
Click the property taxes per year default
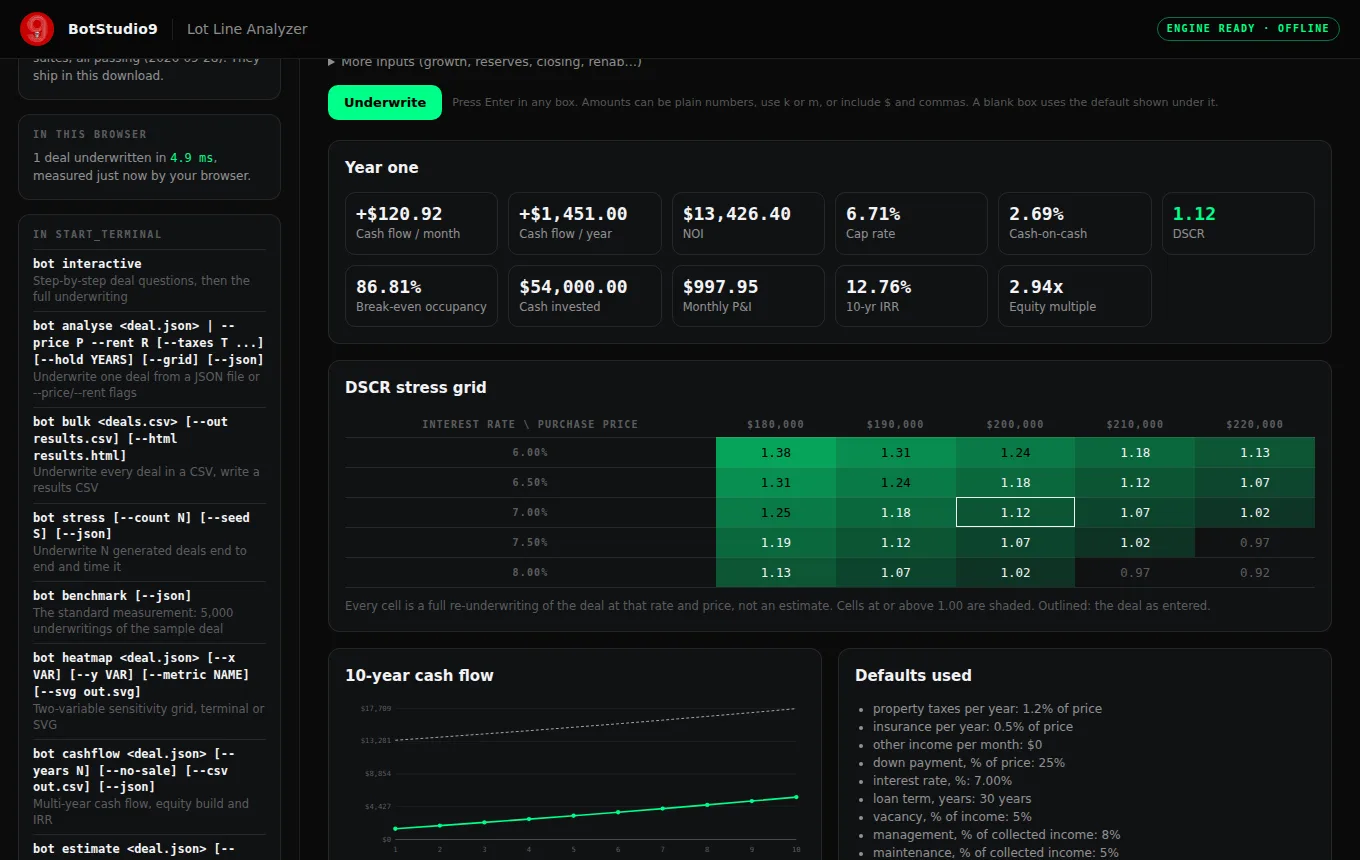point(987,709)
